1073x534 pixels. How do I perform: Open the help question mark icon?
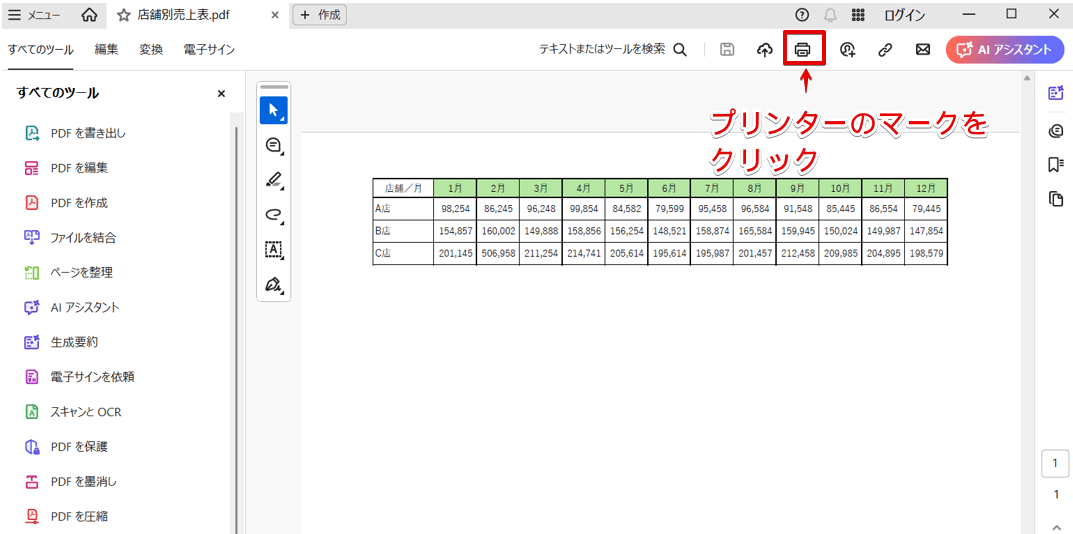click(802, 15)
